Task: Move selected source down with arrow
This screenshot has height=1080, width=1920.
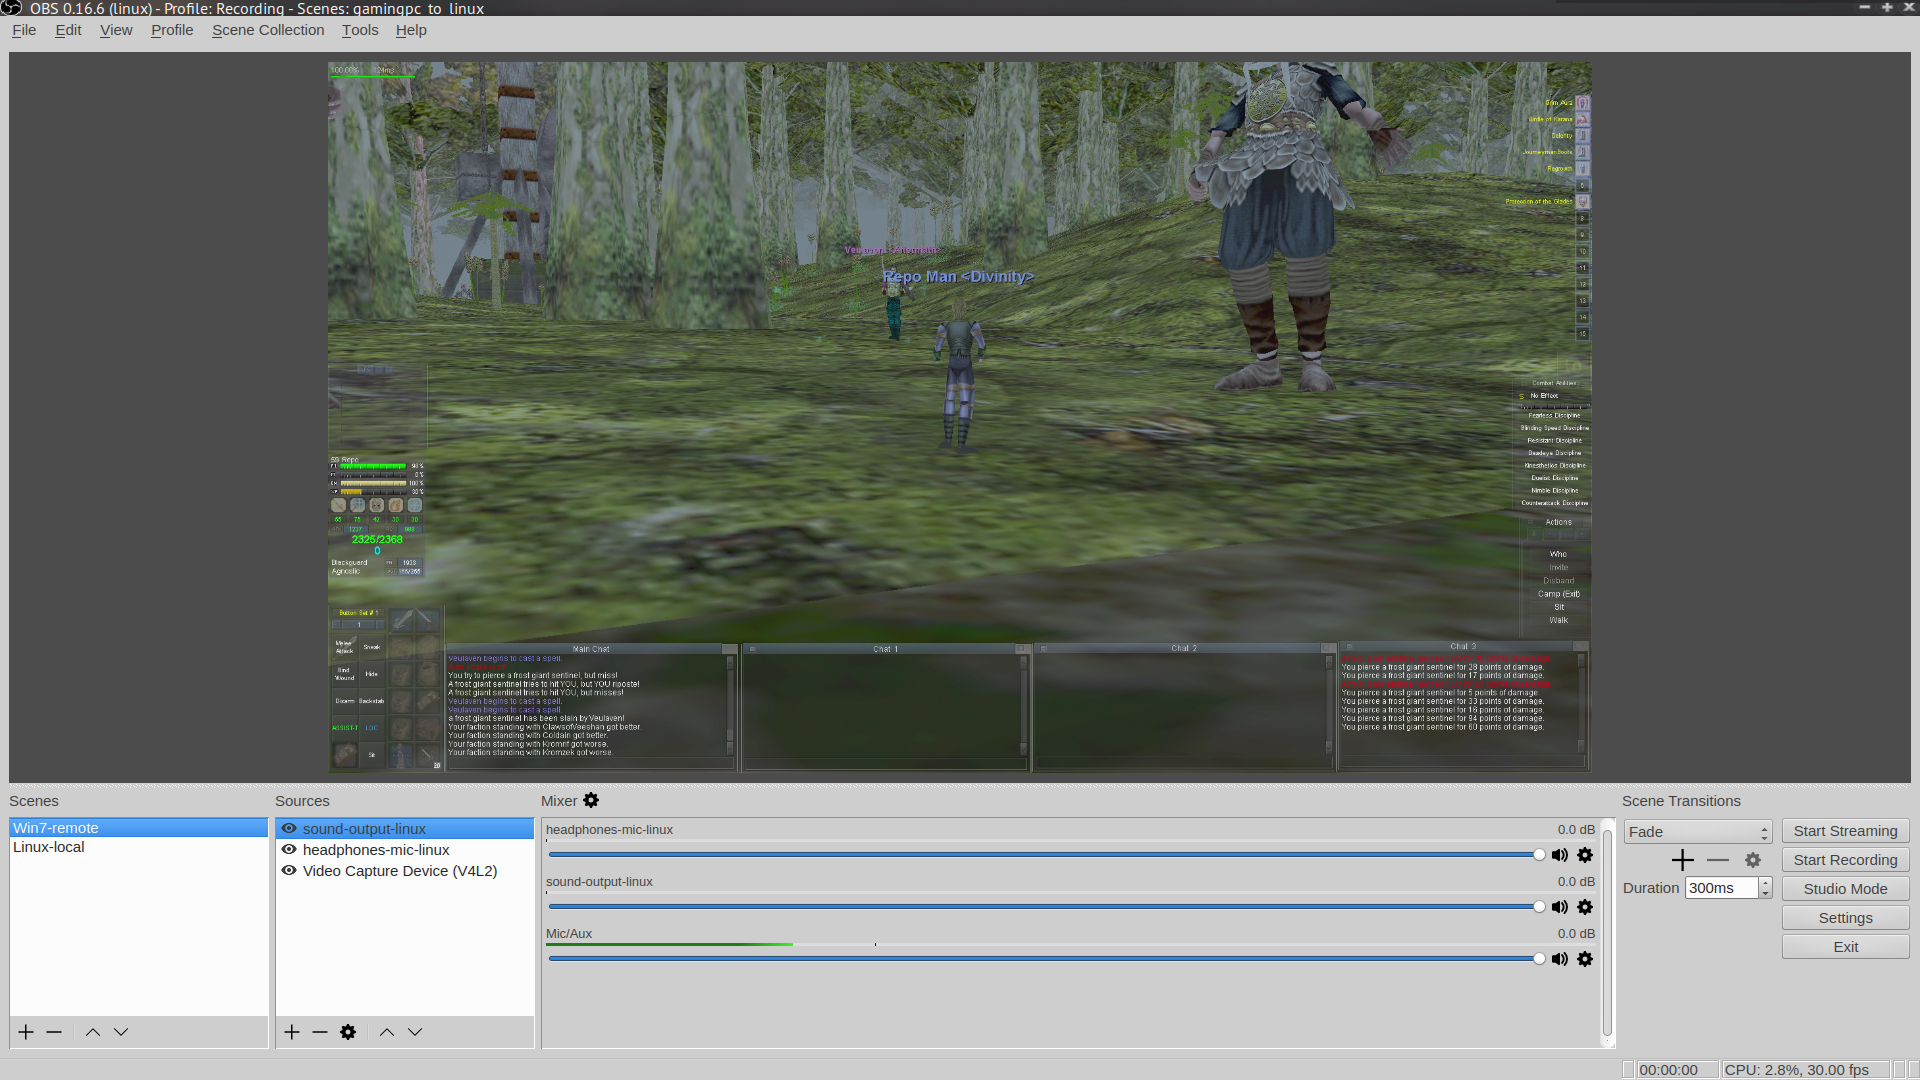Action: click(415, 1032)
